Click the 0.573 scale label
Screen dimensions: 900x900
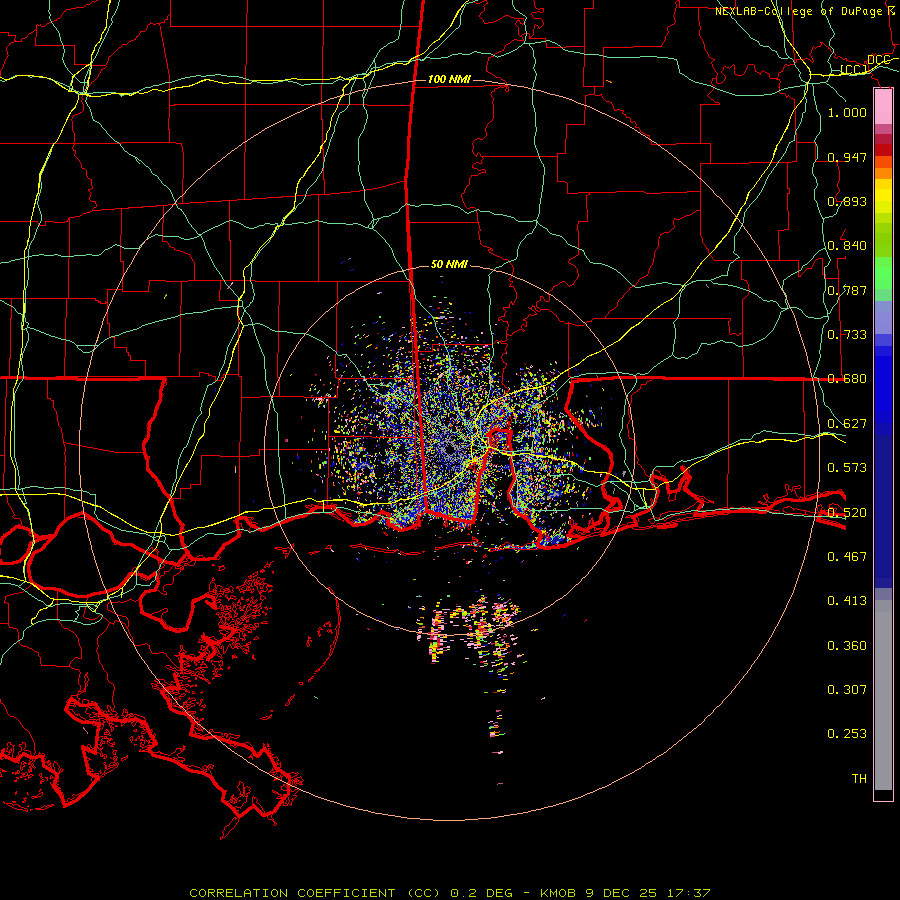click(847, 468)
